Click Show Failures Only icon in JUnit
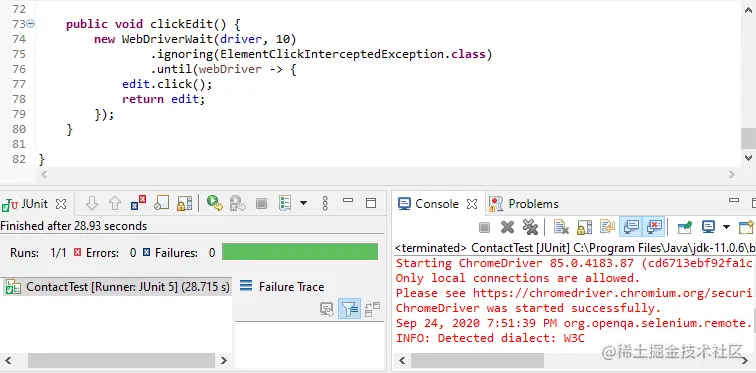756x373 pixels. [x=138, y=203]
